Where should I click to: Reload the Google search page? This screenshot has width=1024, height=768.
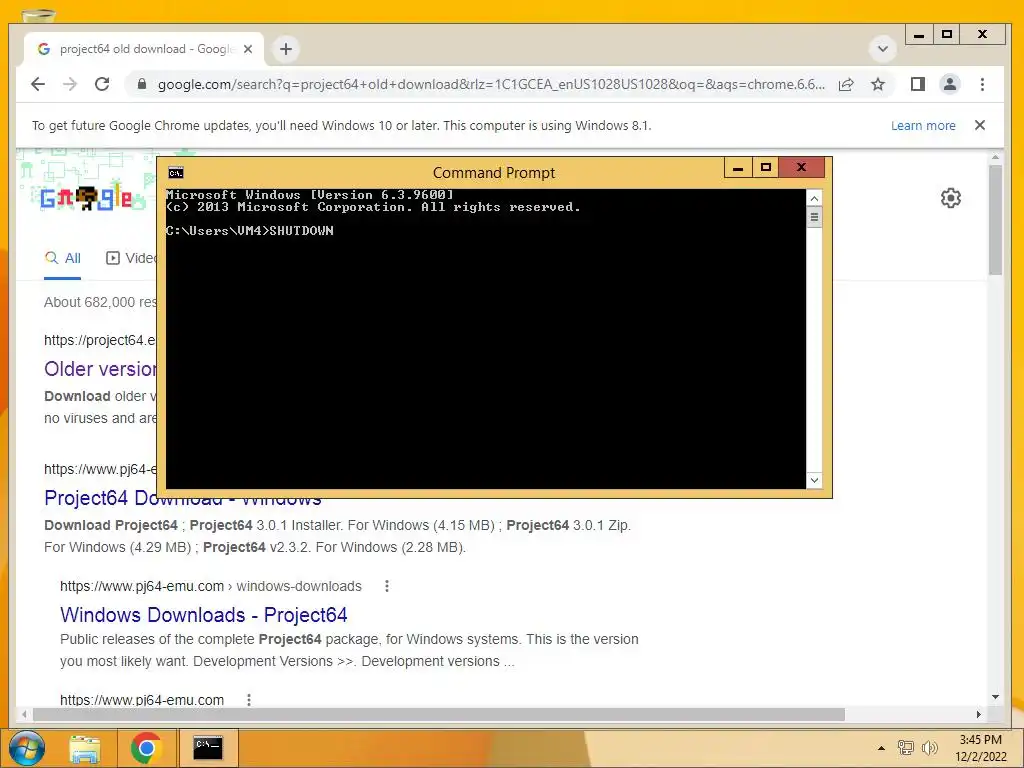[102, 84]
